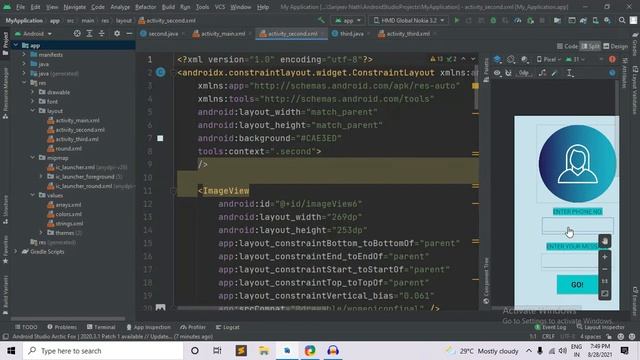This screenshot has height=360, width=640.
Task: Click the Make Project hammer icon
Action: pos(322,20)
